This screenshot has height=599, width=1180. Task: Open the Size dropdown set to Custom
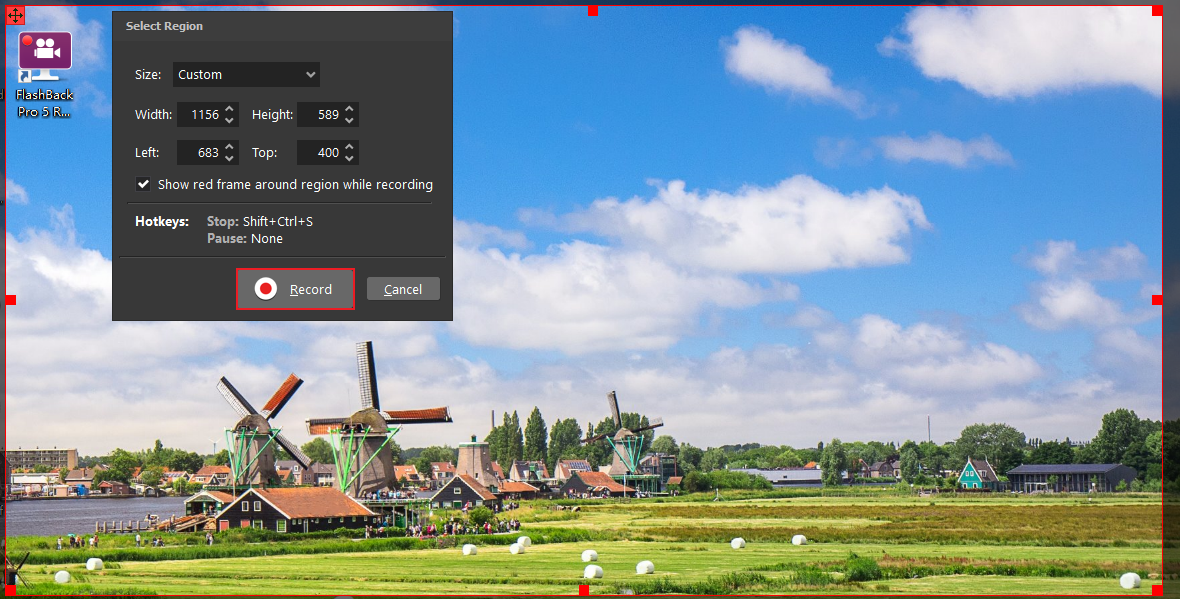click(x=246, y=74)
